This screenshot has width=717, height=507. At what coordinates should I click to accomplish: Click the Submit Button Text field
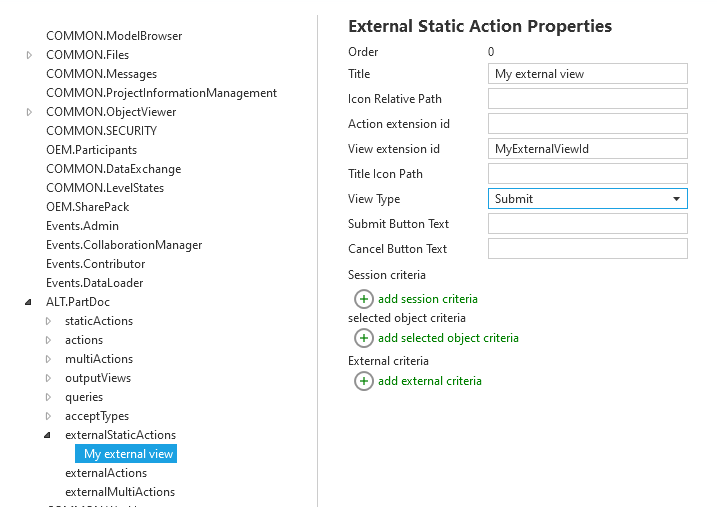click(587, 224)
